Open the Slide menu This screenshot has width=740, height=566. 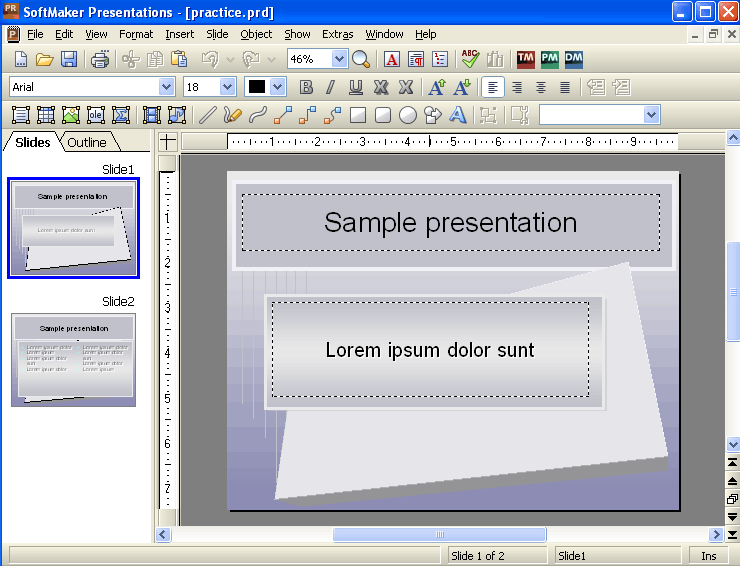click(217, 34)
